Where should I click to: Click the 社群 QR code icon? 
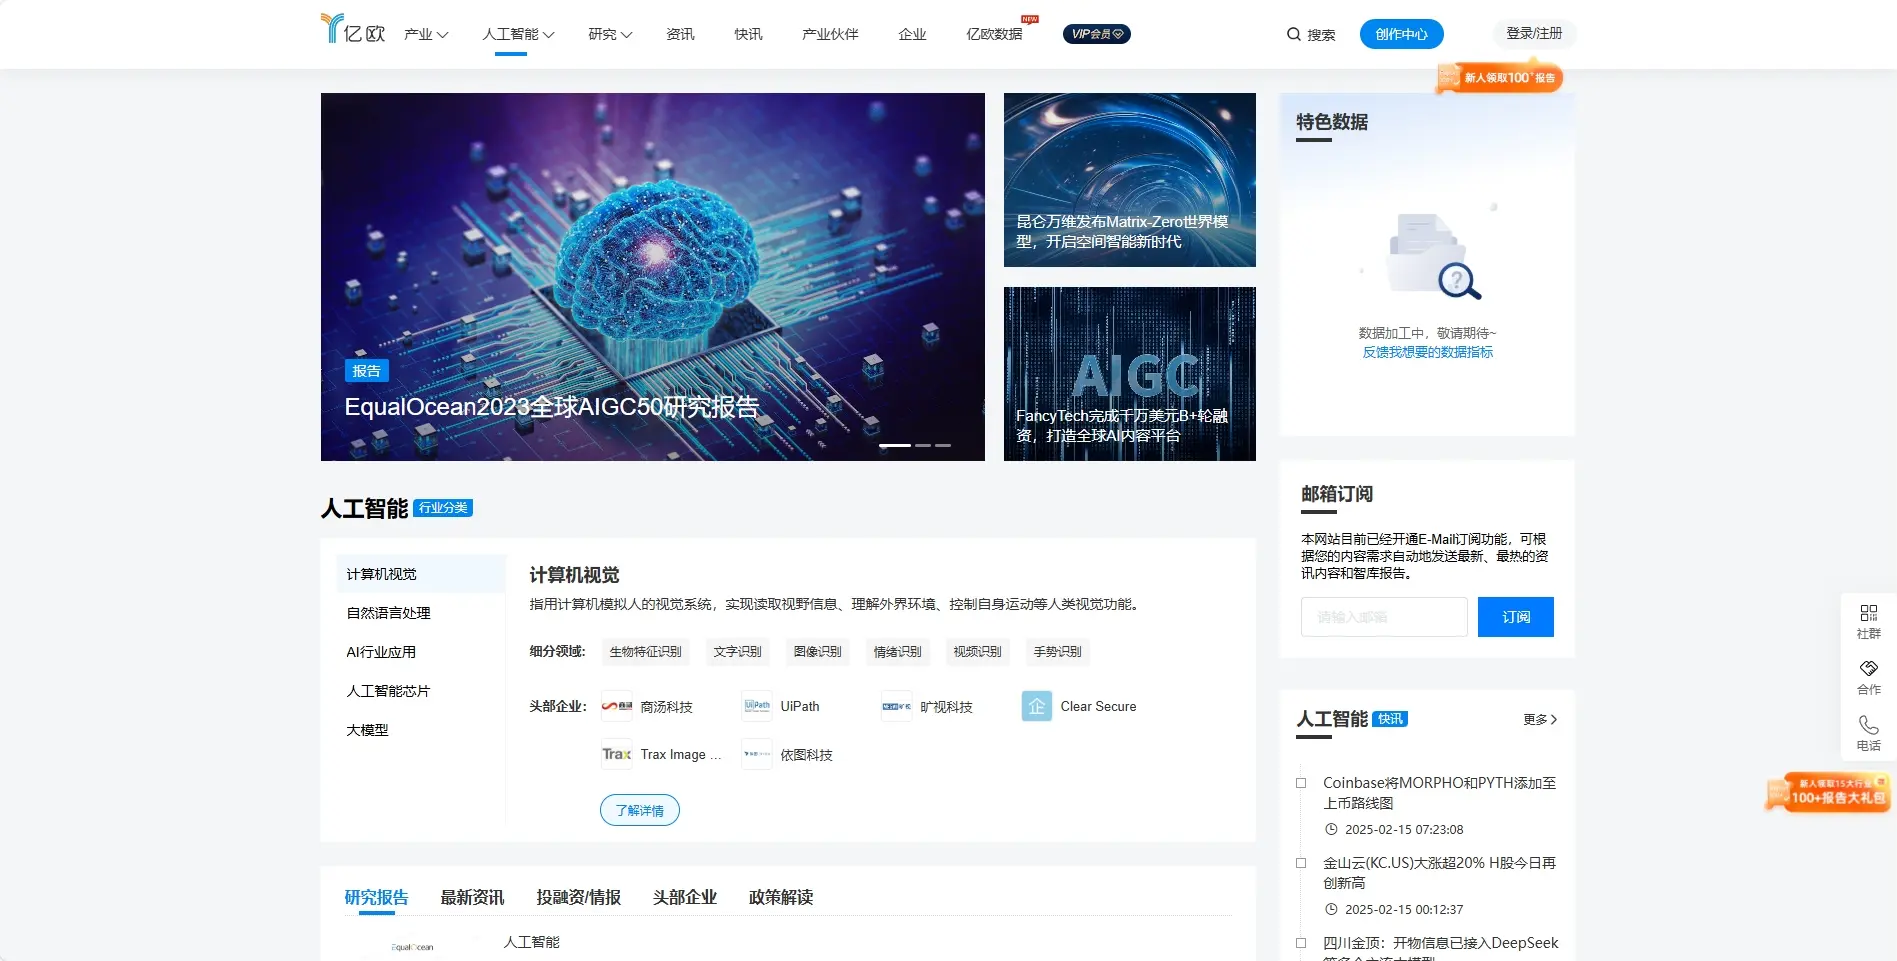1869,613
